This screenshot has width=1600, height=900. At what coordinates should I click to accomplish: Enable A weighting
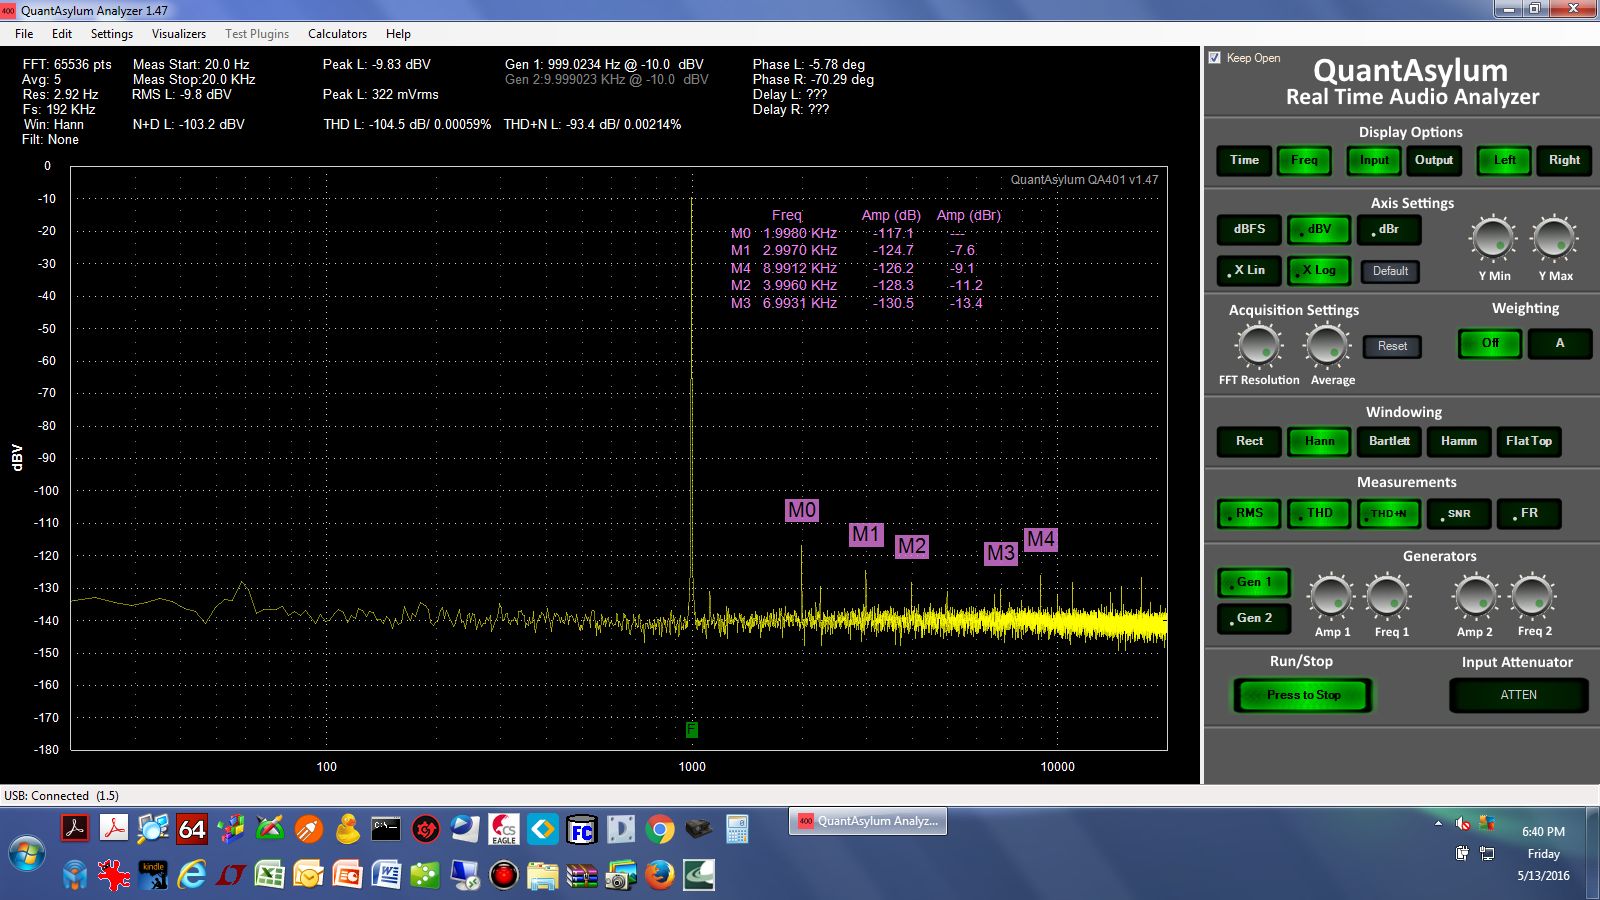point(1559,343)
